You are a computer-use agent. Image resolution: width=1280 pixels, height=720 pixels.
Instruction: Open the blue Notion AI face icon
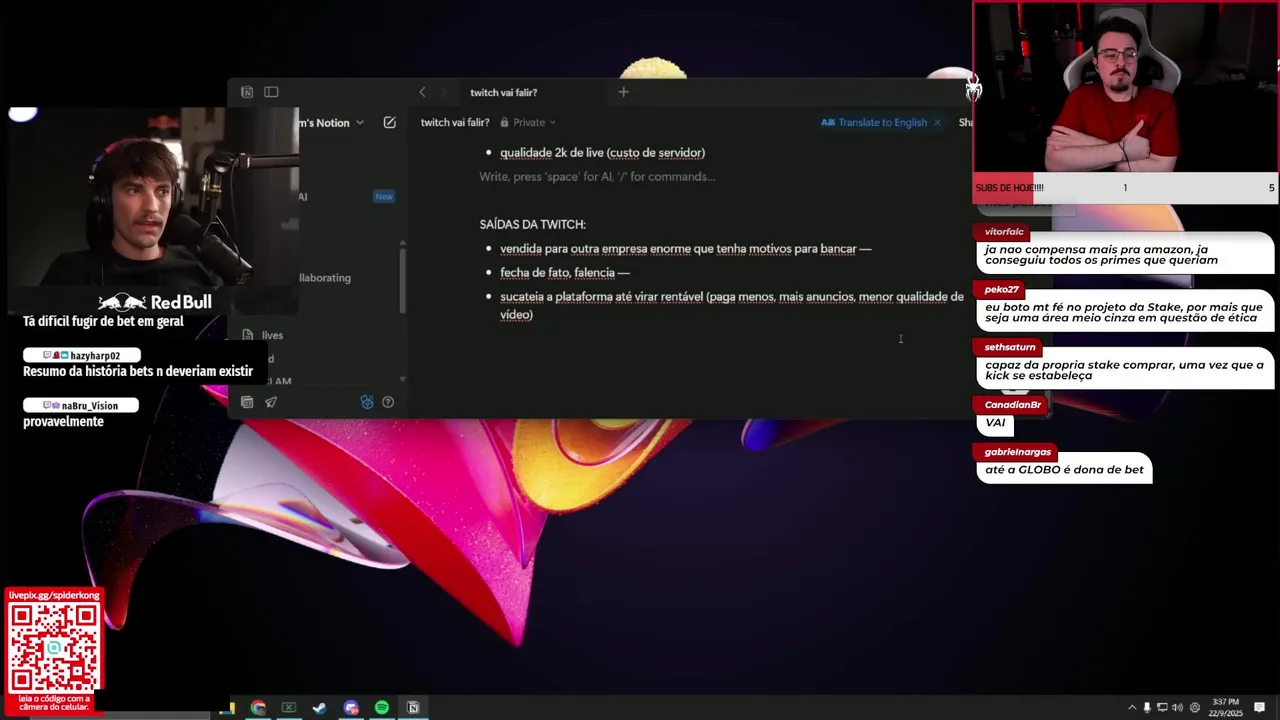tap(367, 402)
